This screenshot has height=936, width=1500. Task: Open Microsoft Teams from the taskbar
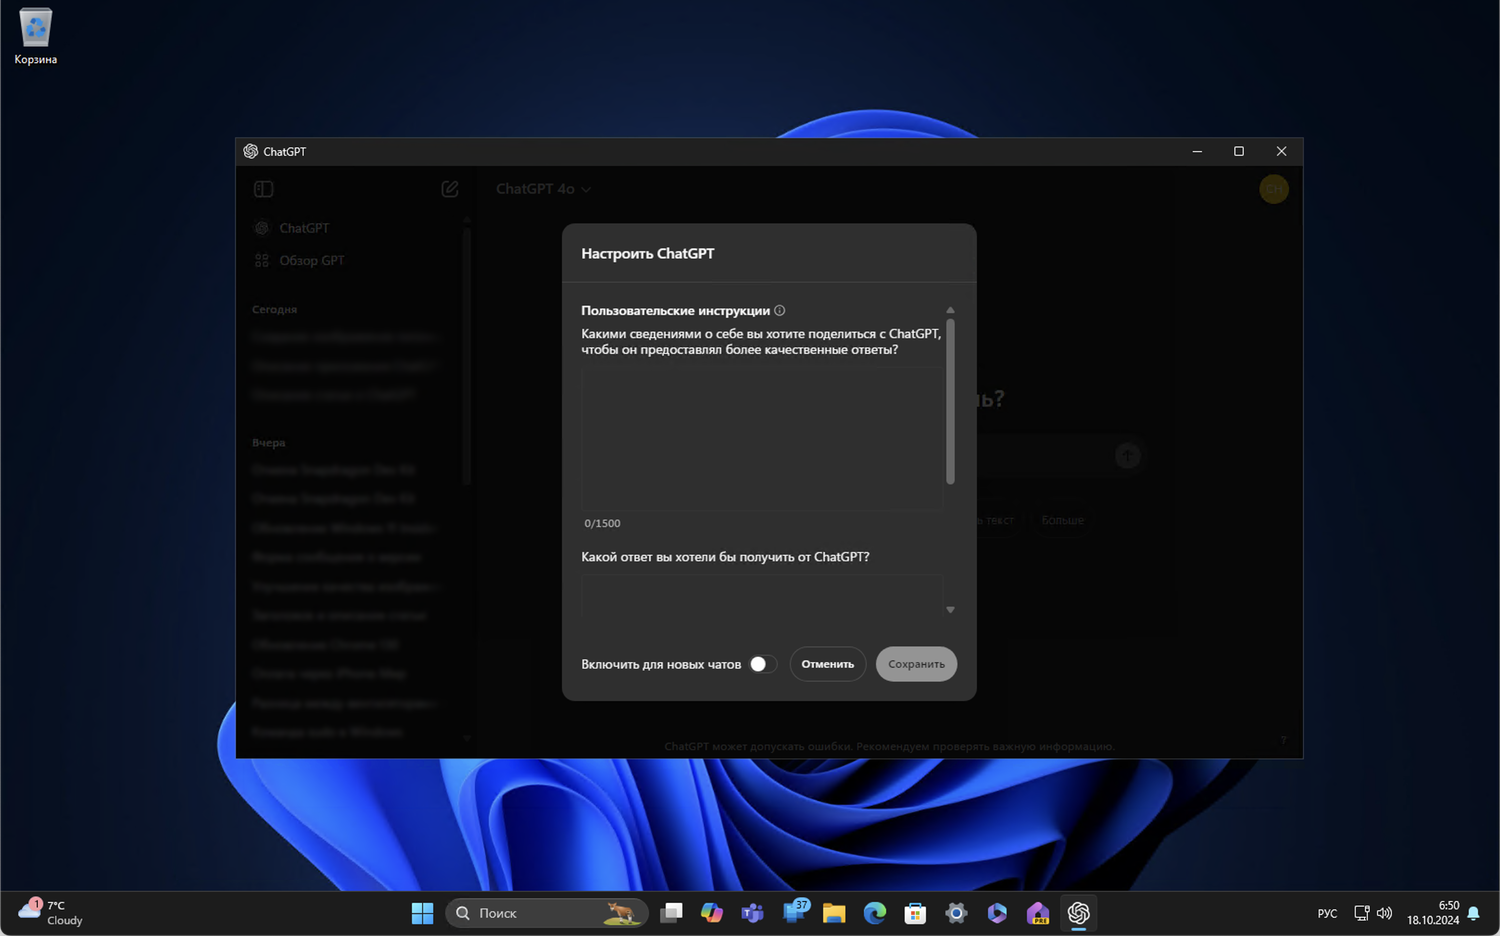[752, 913]
